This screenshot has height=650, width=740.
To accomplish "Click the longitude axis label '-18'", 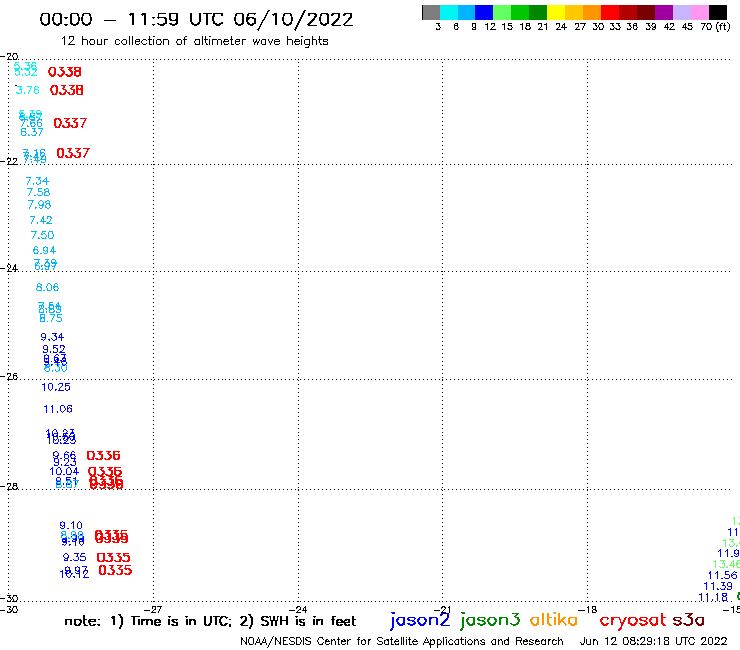I will [x=588, y=609].
